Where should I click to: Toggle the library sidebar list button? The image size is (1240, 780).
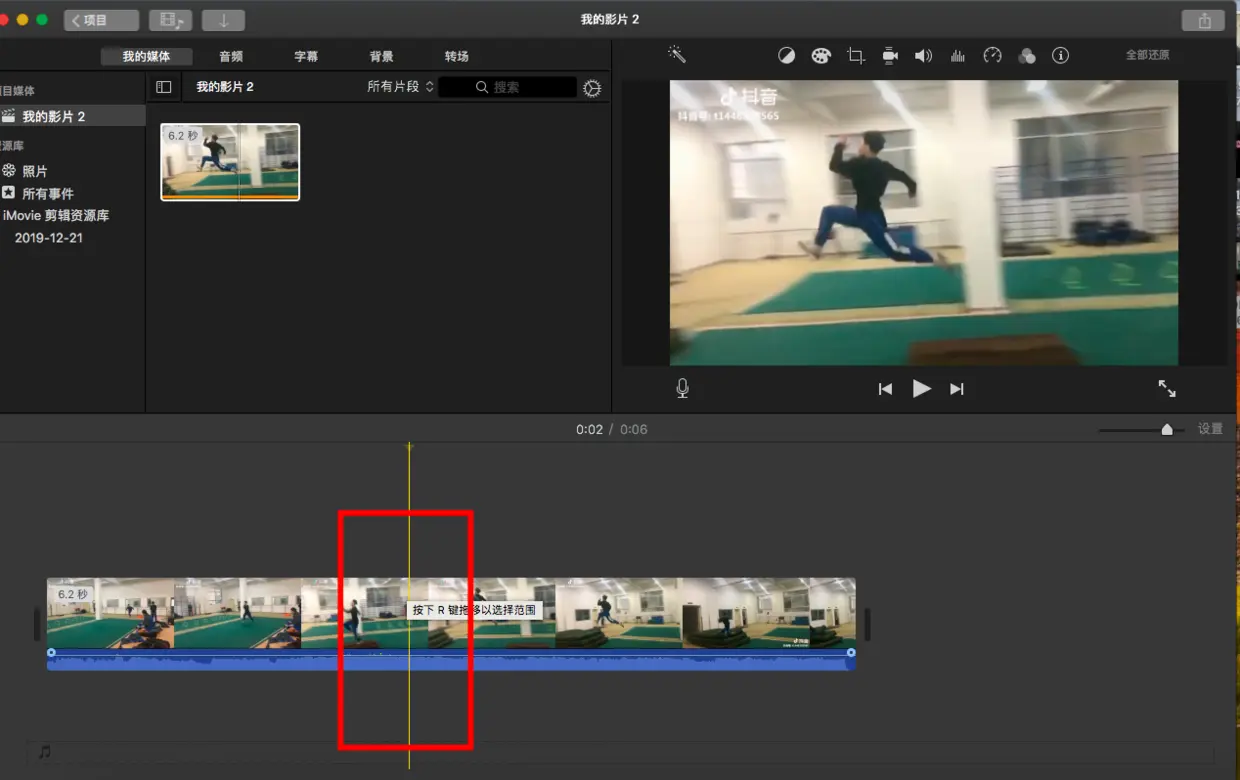coord(164,87)
